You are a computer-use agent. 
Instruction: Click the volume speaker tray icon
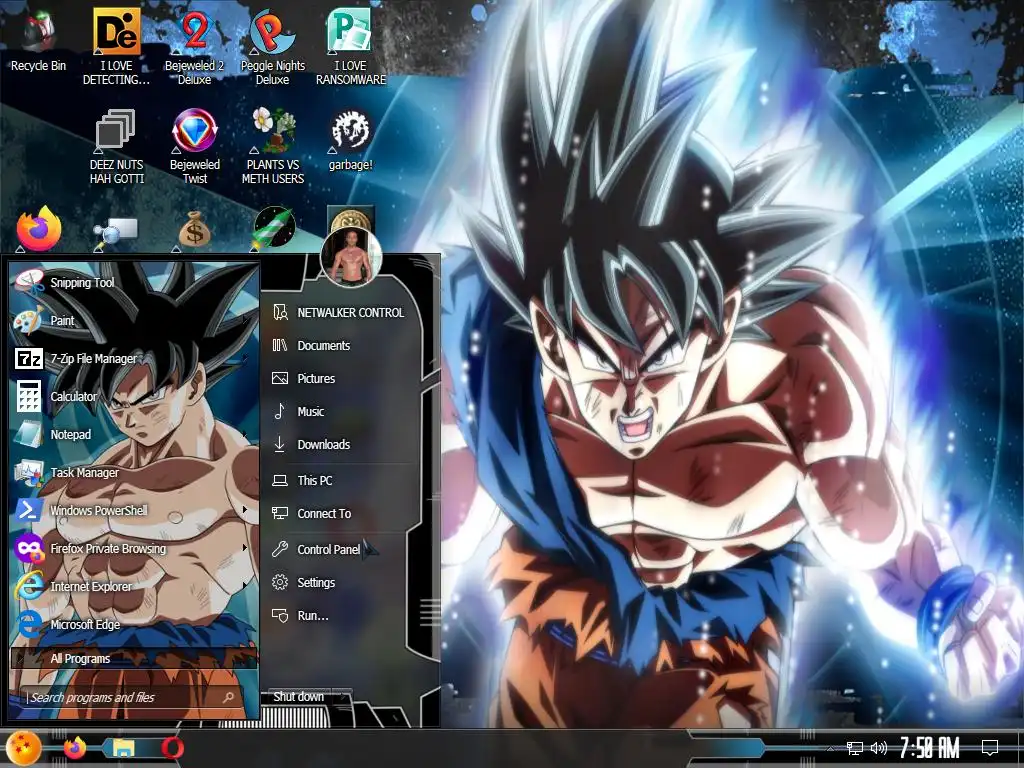879,748
